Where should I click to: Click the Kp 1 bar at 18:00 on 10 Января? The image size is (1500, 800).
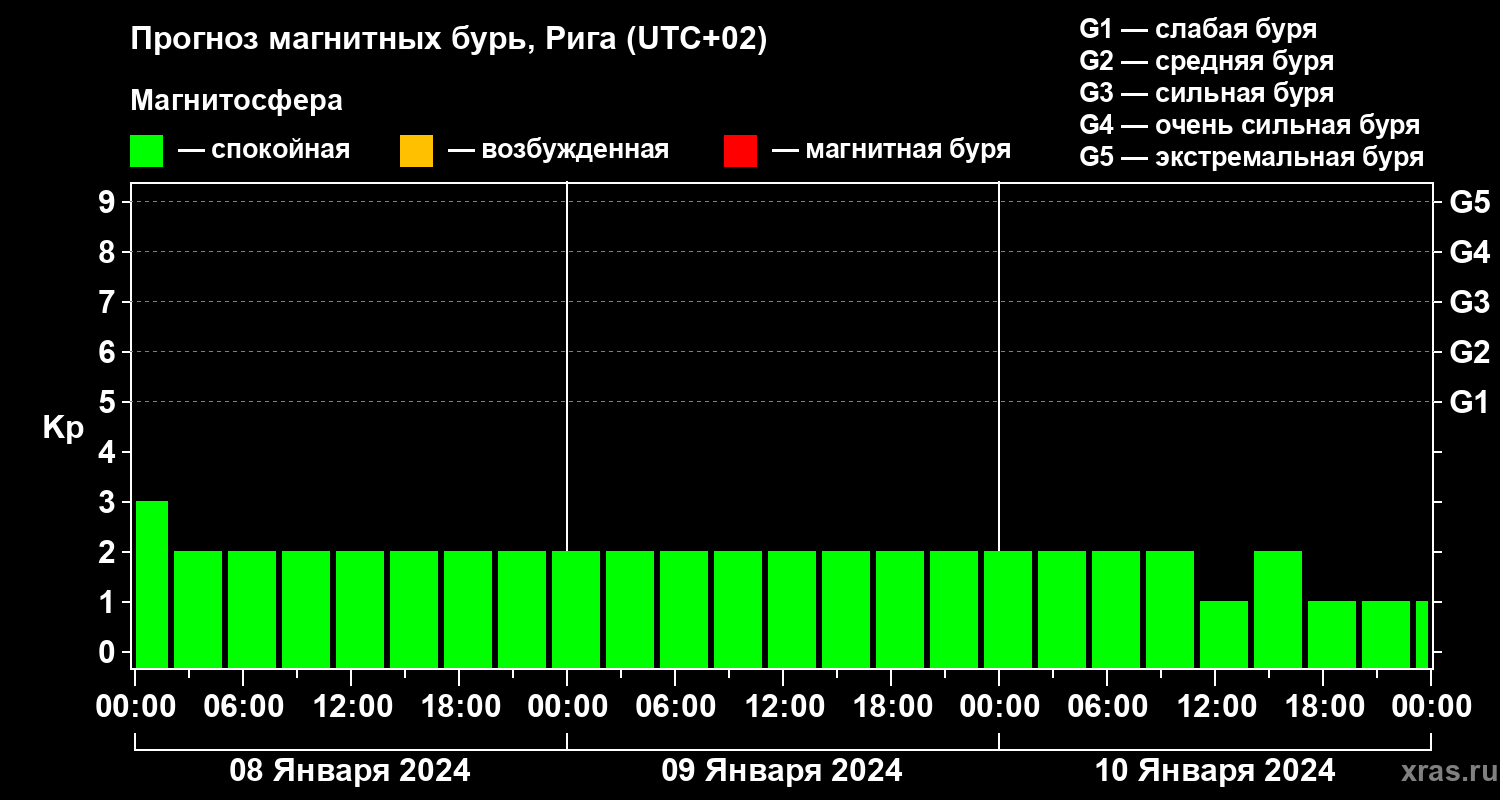point(1332,634)
